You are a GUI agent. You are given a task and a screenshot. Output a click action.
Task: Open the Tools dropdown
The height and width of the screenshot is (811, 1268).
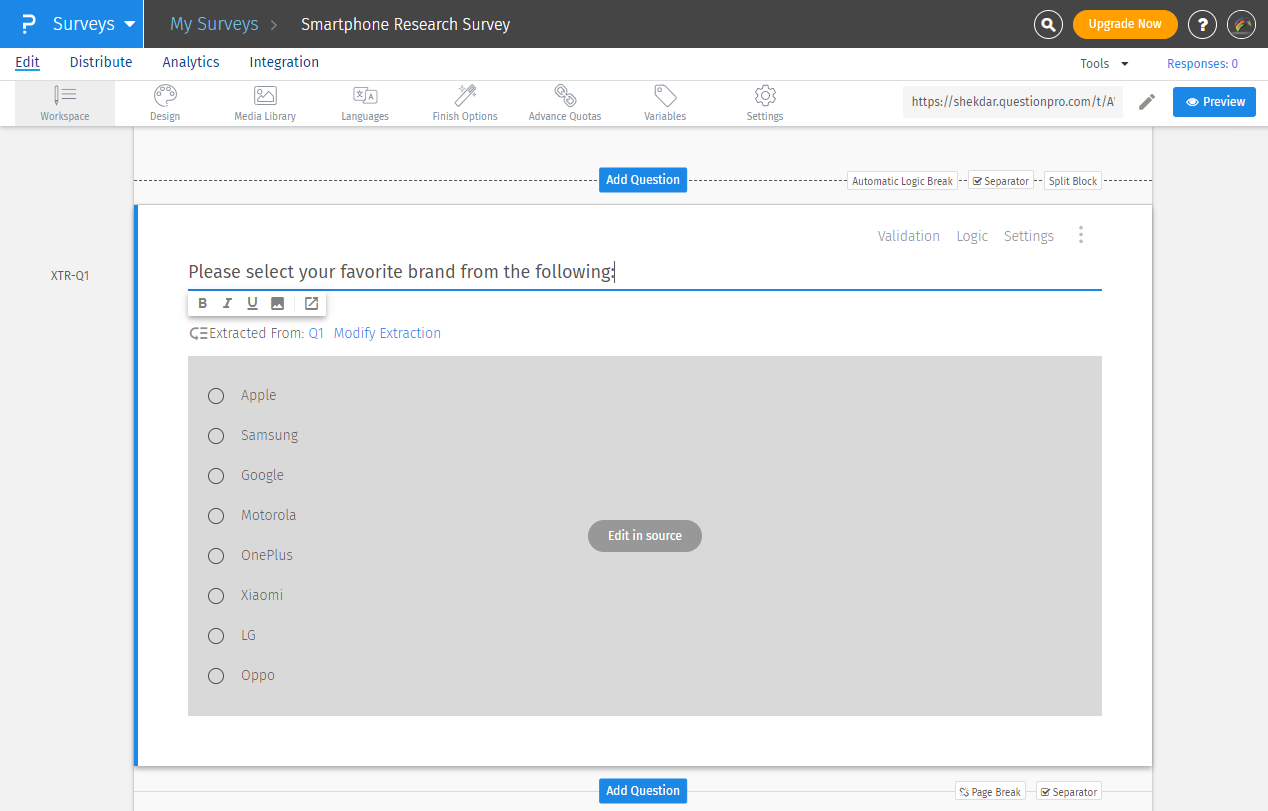(1103, 63)
